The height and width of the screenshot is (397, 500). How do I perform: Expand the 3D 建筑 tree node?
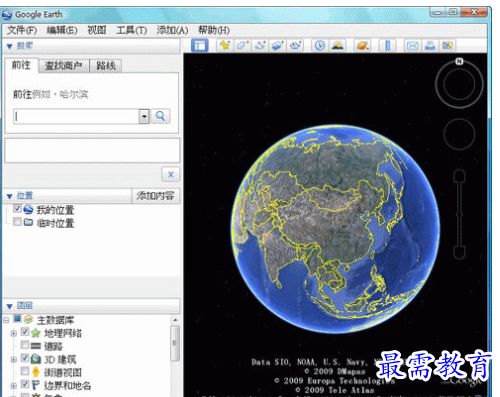pyautogui.click(x=14, y=360)
